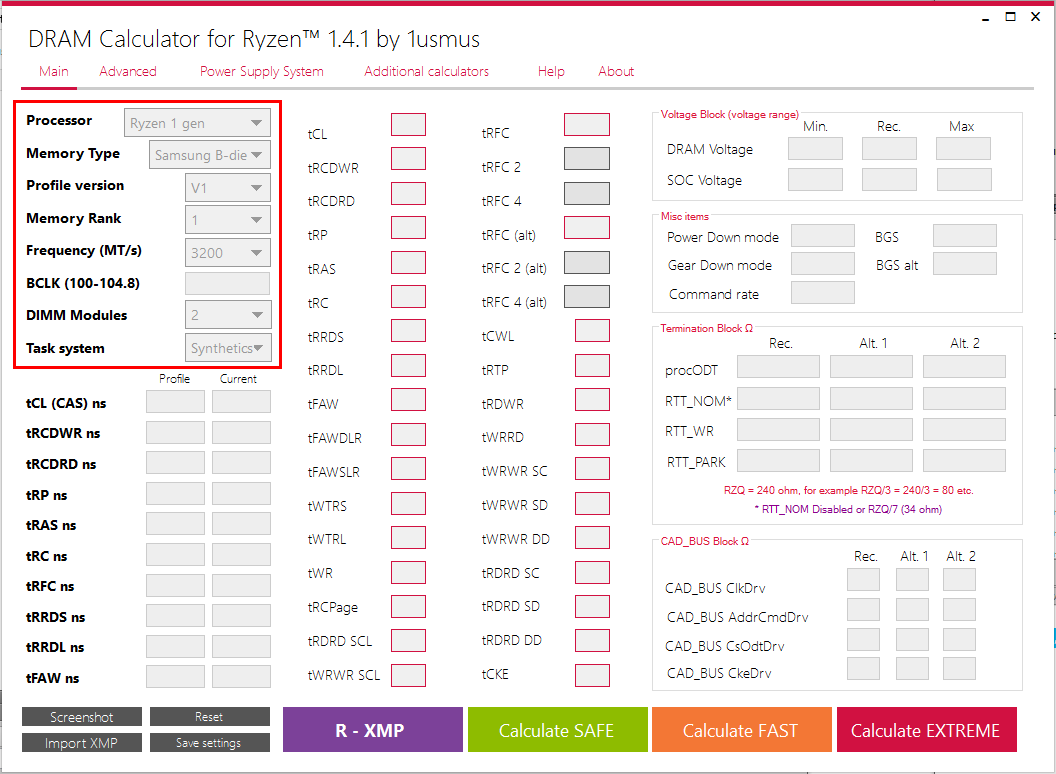The width and height of the screenshot is (1056, 774).
Task: Click RTT_NOM* Alt. 1 field
Action: click(x=871, y=398)
